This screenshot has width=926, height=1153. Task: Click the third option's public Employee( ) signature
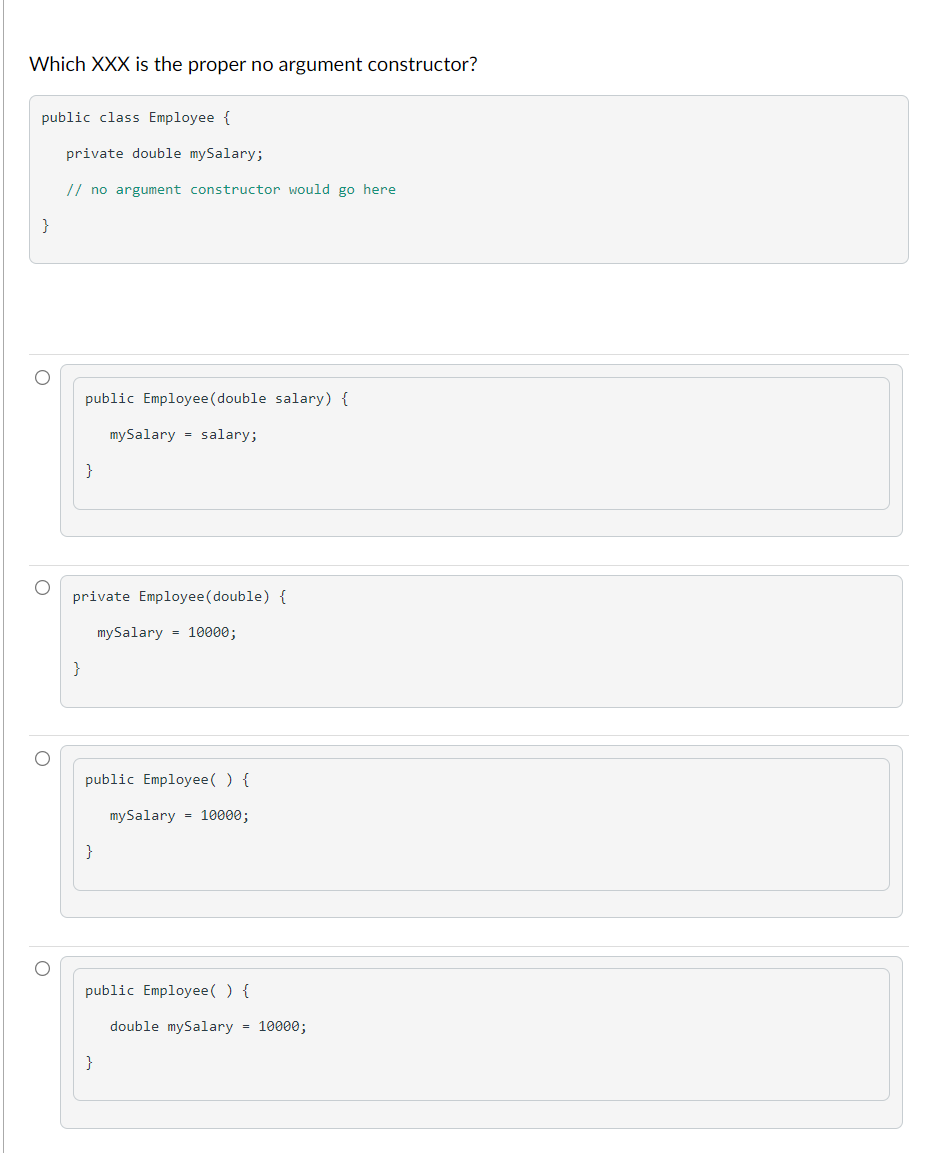pos(166,779)
